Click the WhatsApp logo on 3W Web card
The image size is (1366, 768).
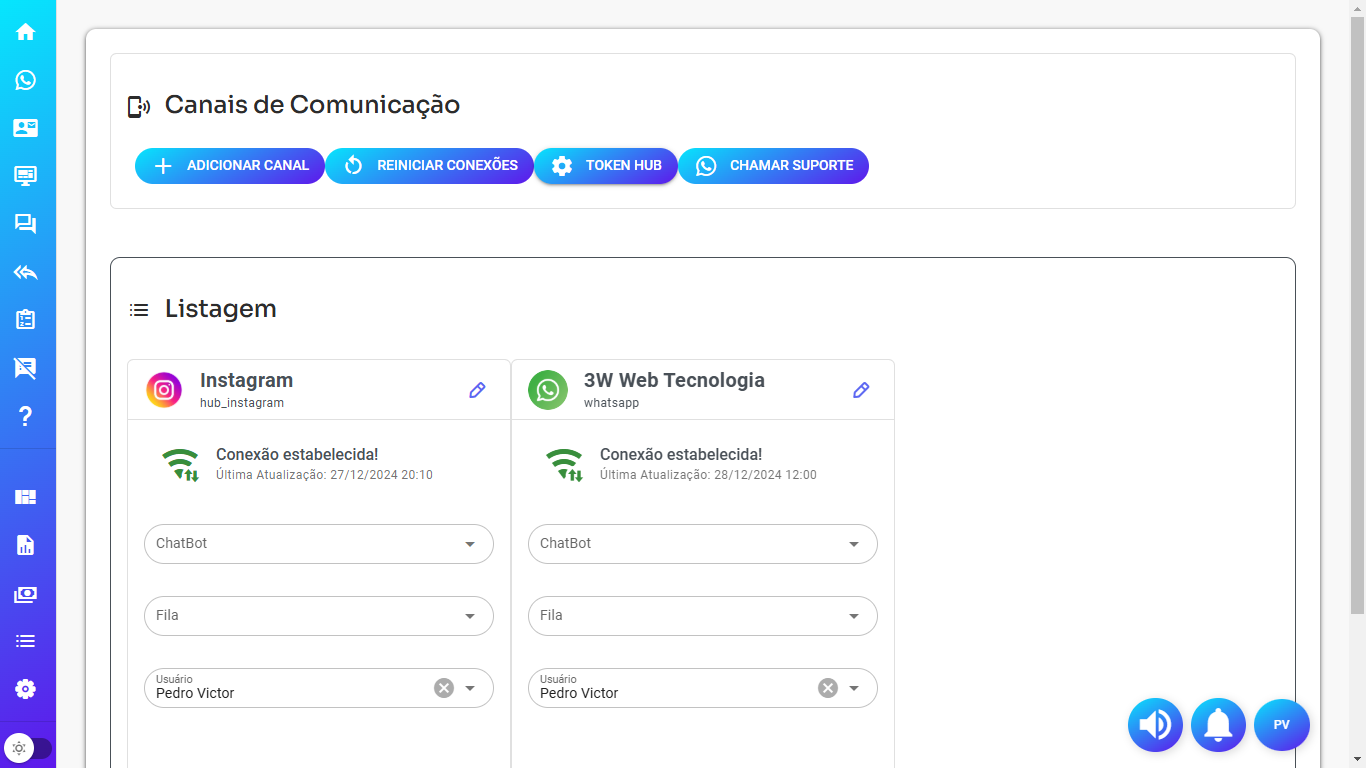click(x=548, y=390)
